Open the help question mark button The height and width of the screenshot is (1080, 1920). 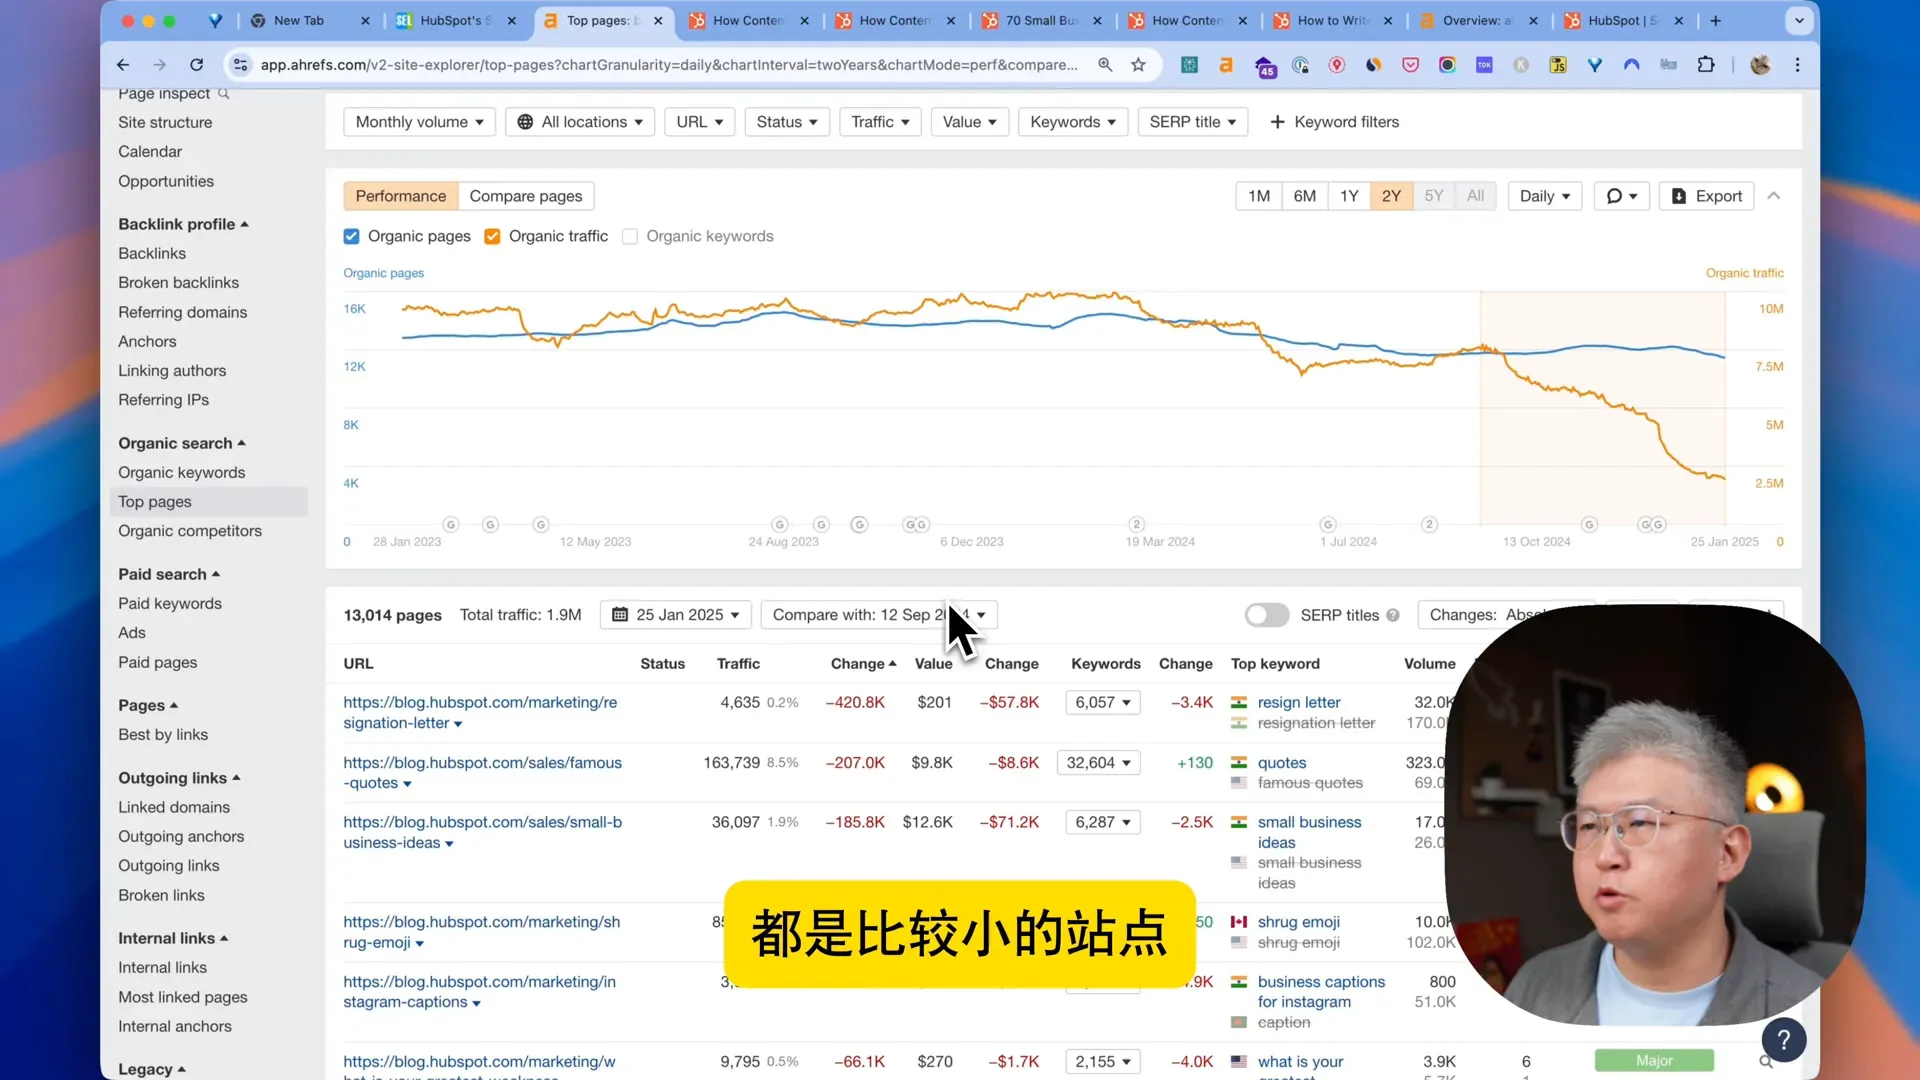pyautogui.click(x=1784, y=1040)
